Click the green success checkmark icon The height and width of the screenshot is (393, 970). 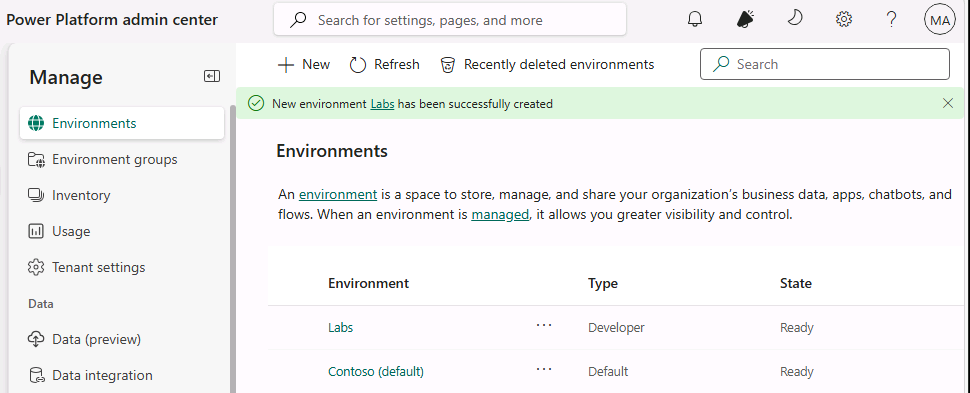[x=255, y=103]
